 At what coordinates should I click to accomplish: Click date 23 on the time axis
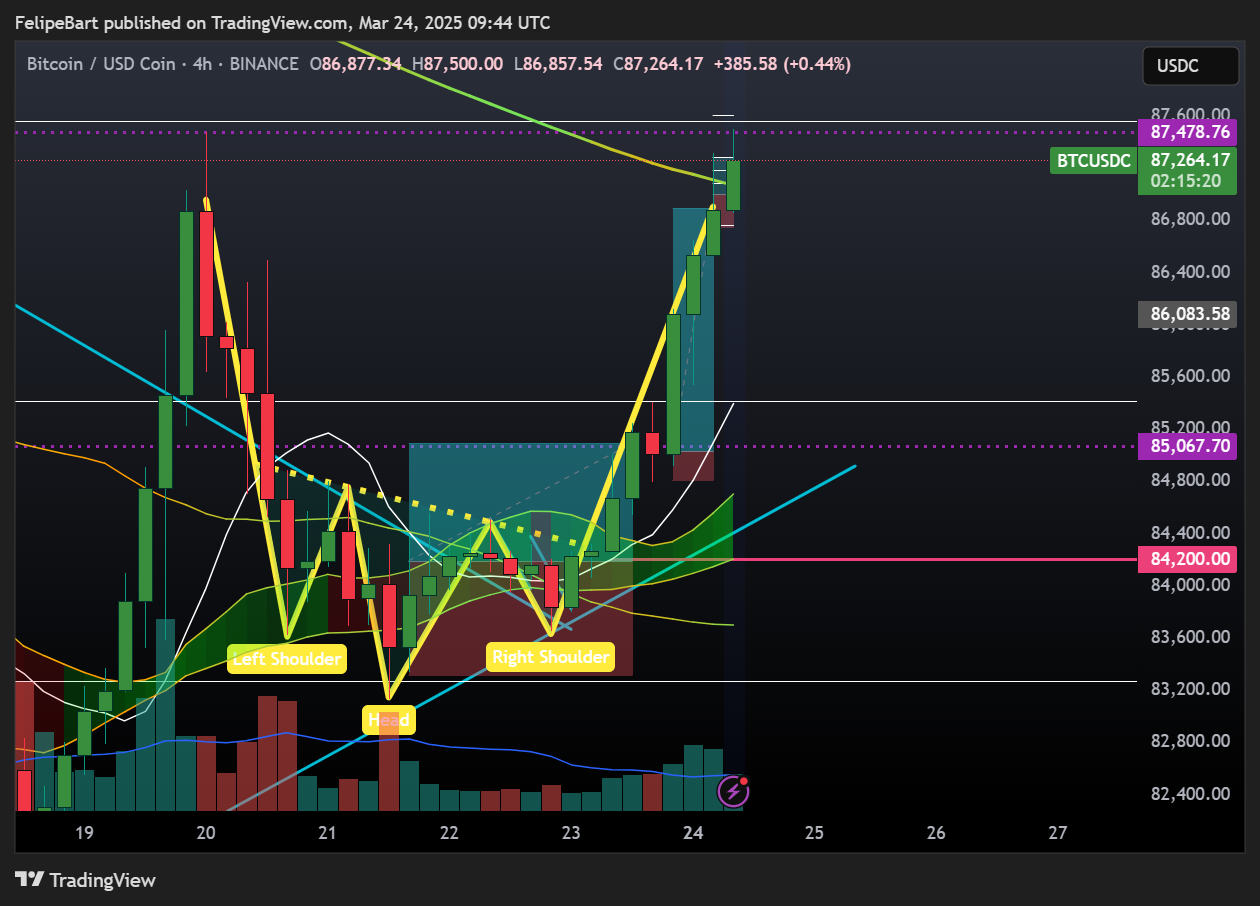pos(571,832)
